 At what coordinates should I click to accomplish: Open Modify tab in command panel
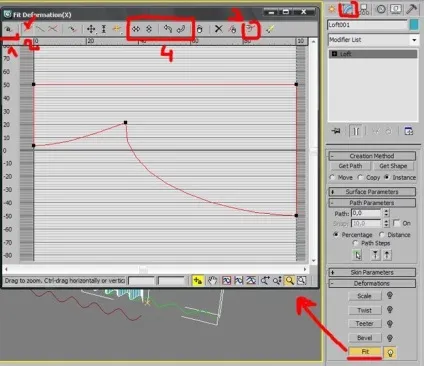click(348, 9)
